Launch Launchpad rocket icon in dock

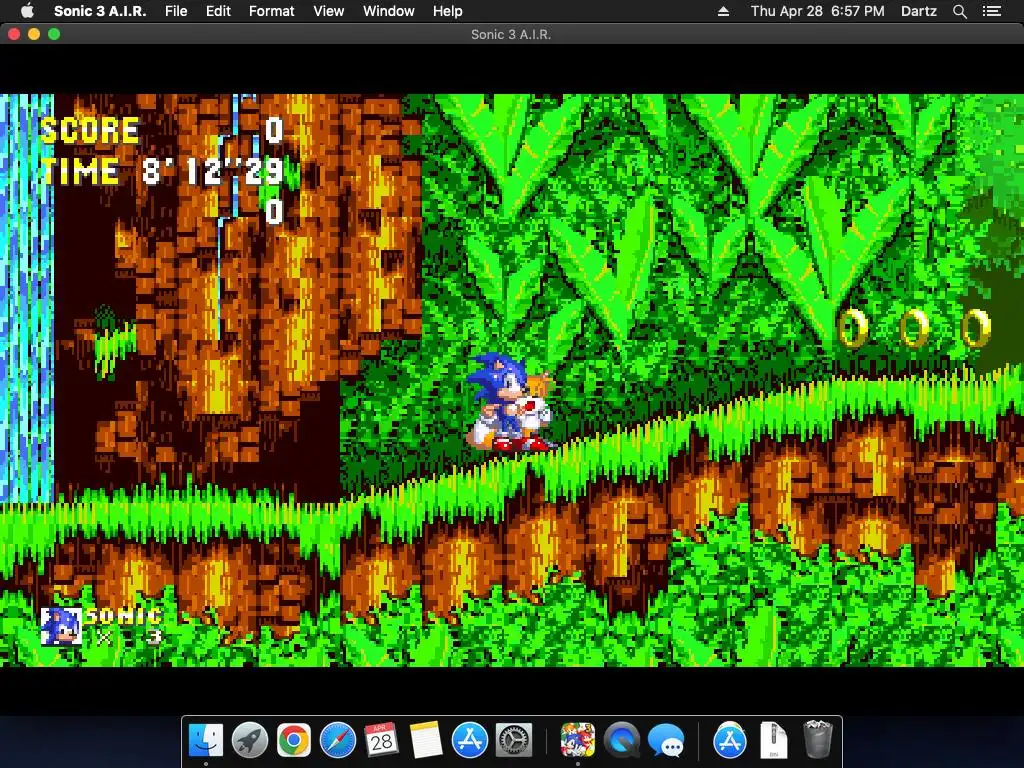point(249,740)
